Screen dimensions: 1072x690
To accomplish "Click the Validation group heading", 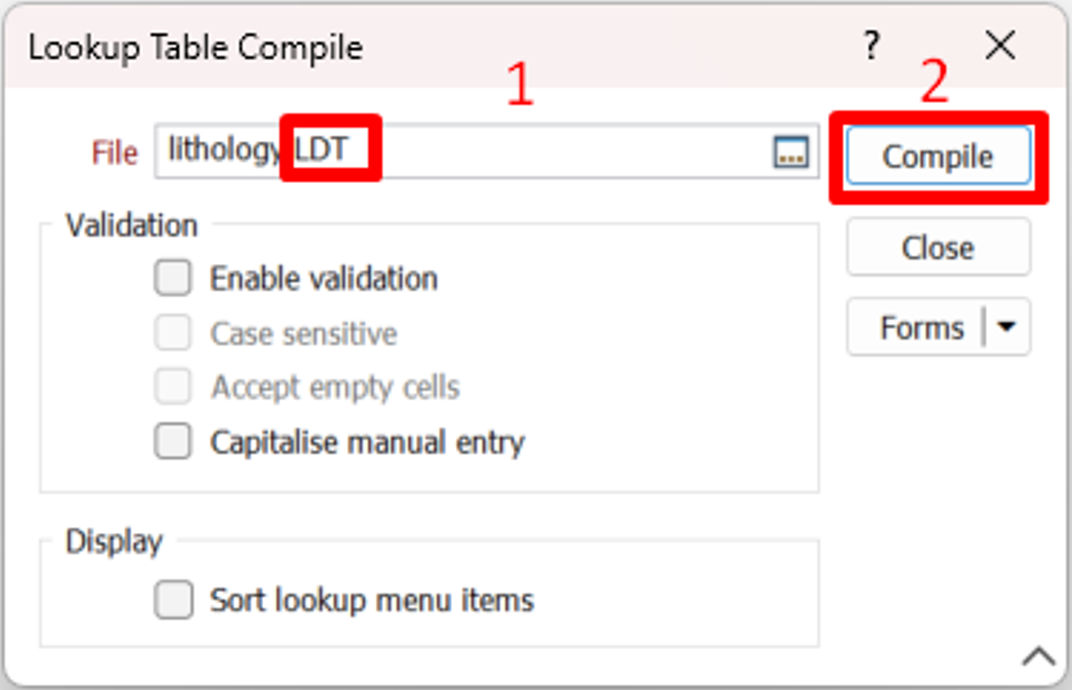I will (x=131, y=225).
